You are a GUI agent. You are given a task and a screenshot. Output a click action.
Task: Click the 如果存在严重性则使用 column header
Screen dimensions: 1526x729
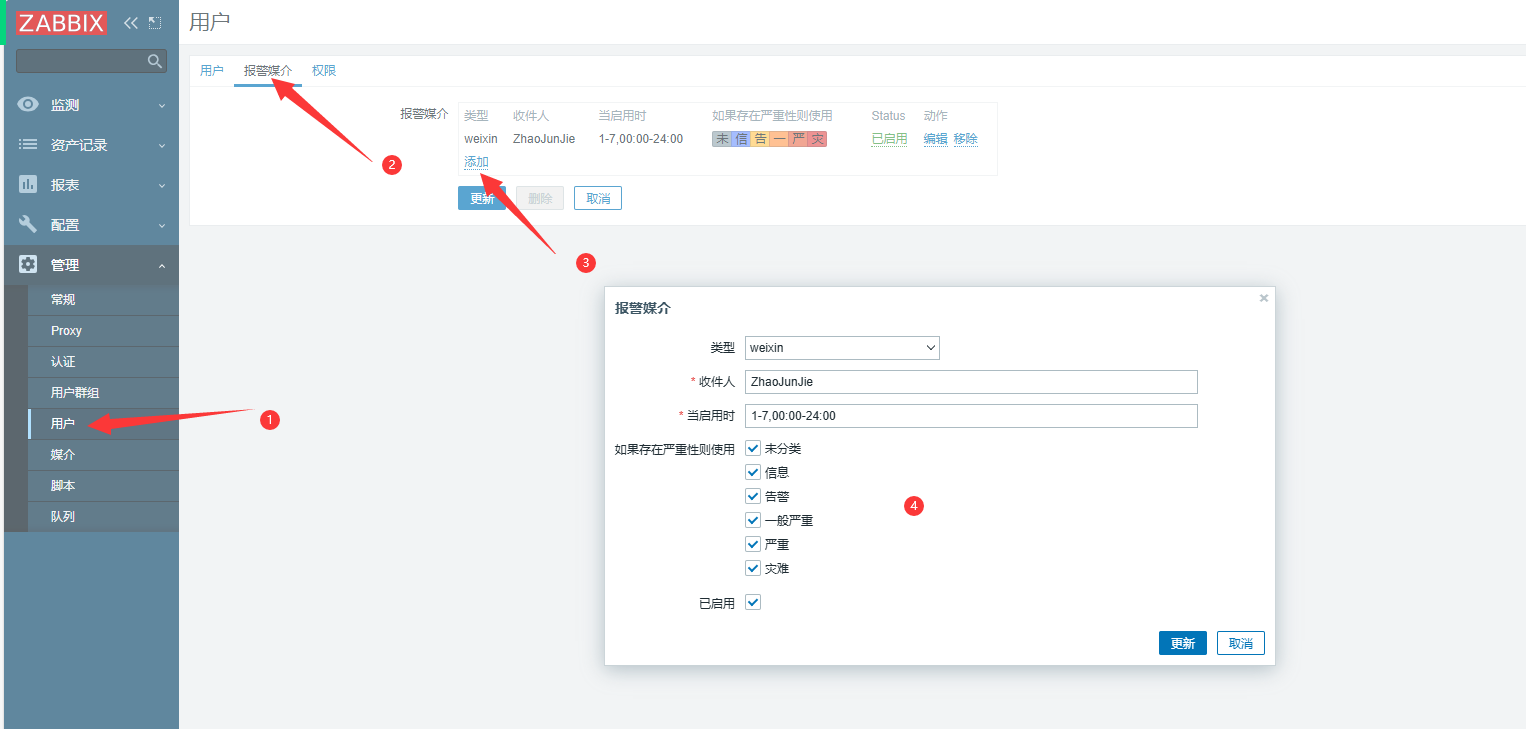pyautogui.click(x=772, y=116)
